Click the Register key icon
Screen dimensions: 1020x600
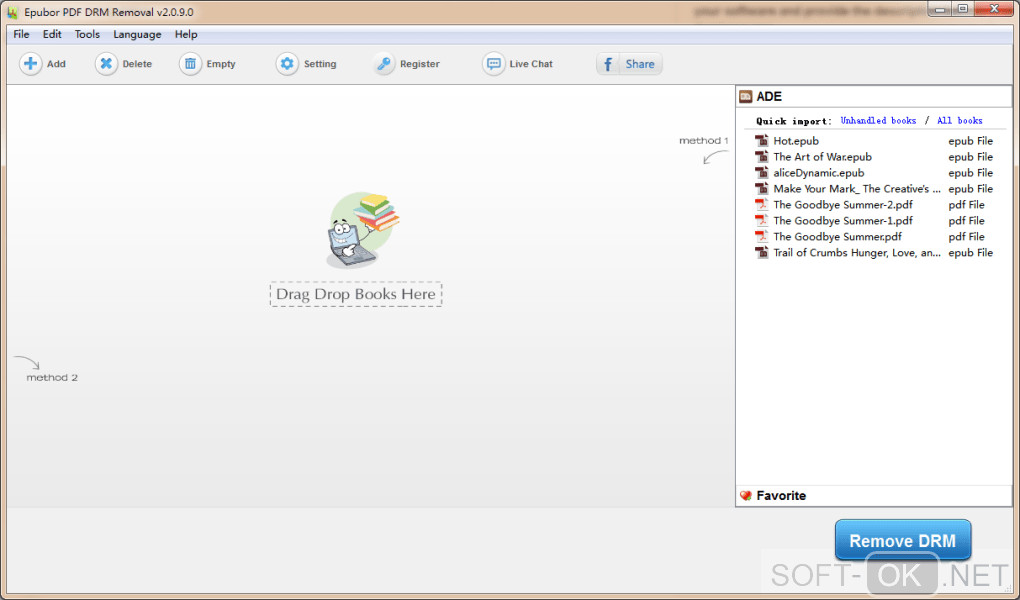[x=384, y=64]
